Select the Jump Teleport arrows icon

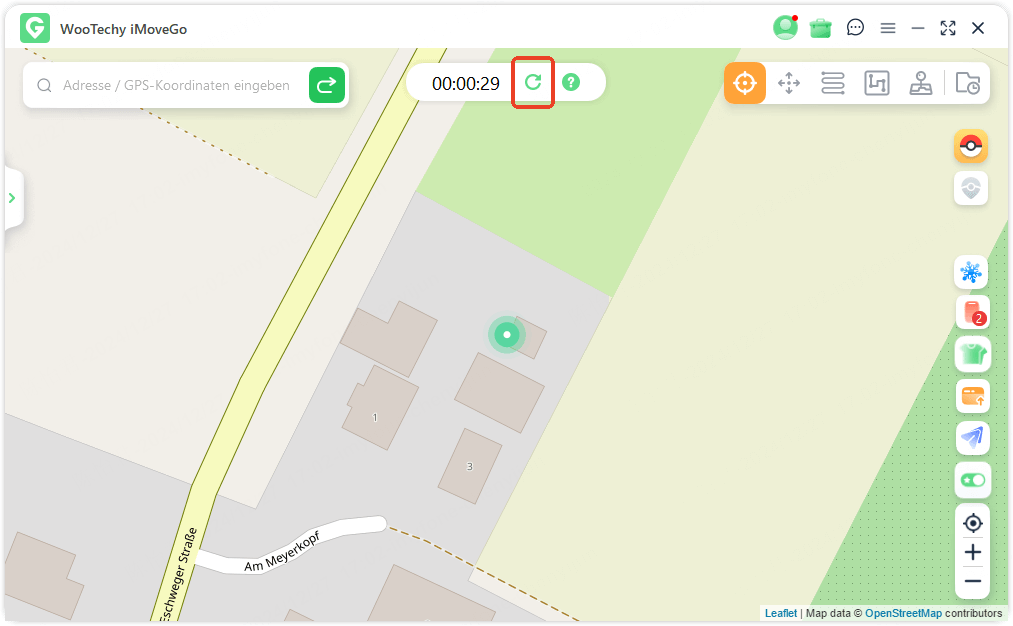tap(789, 83)
